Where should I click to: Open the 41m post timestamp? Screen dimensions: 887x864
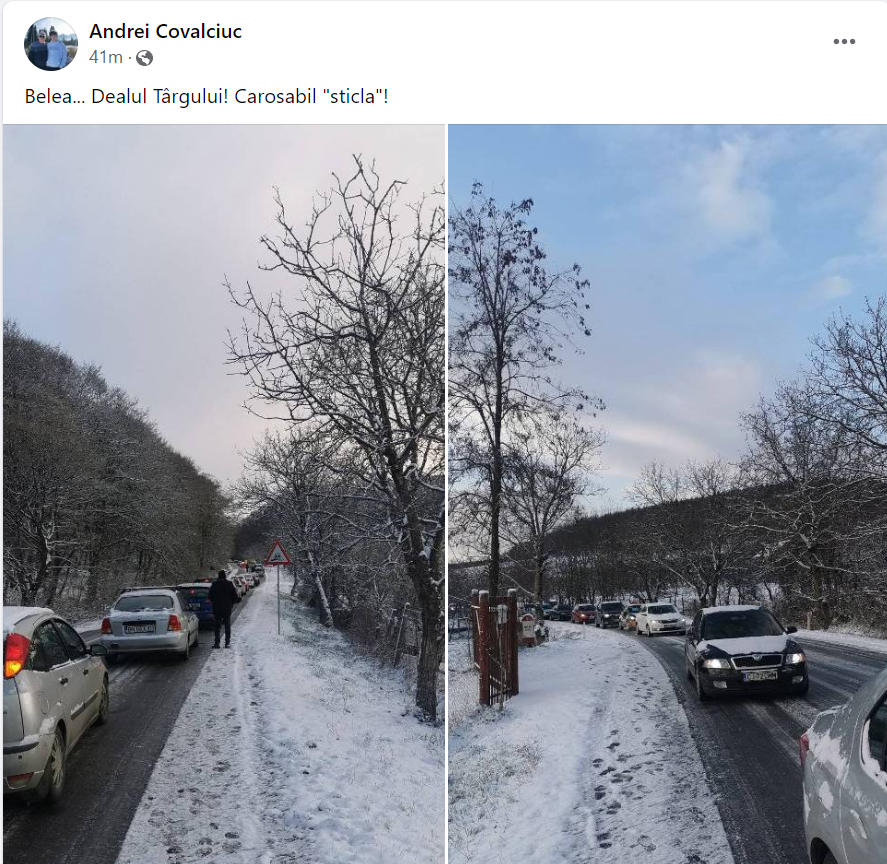pos(106,57)
